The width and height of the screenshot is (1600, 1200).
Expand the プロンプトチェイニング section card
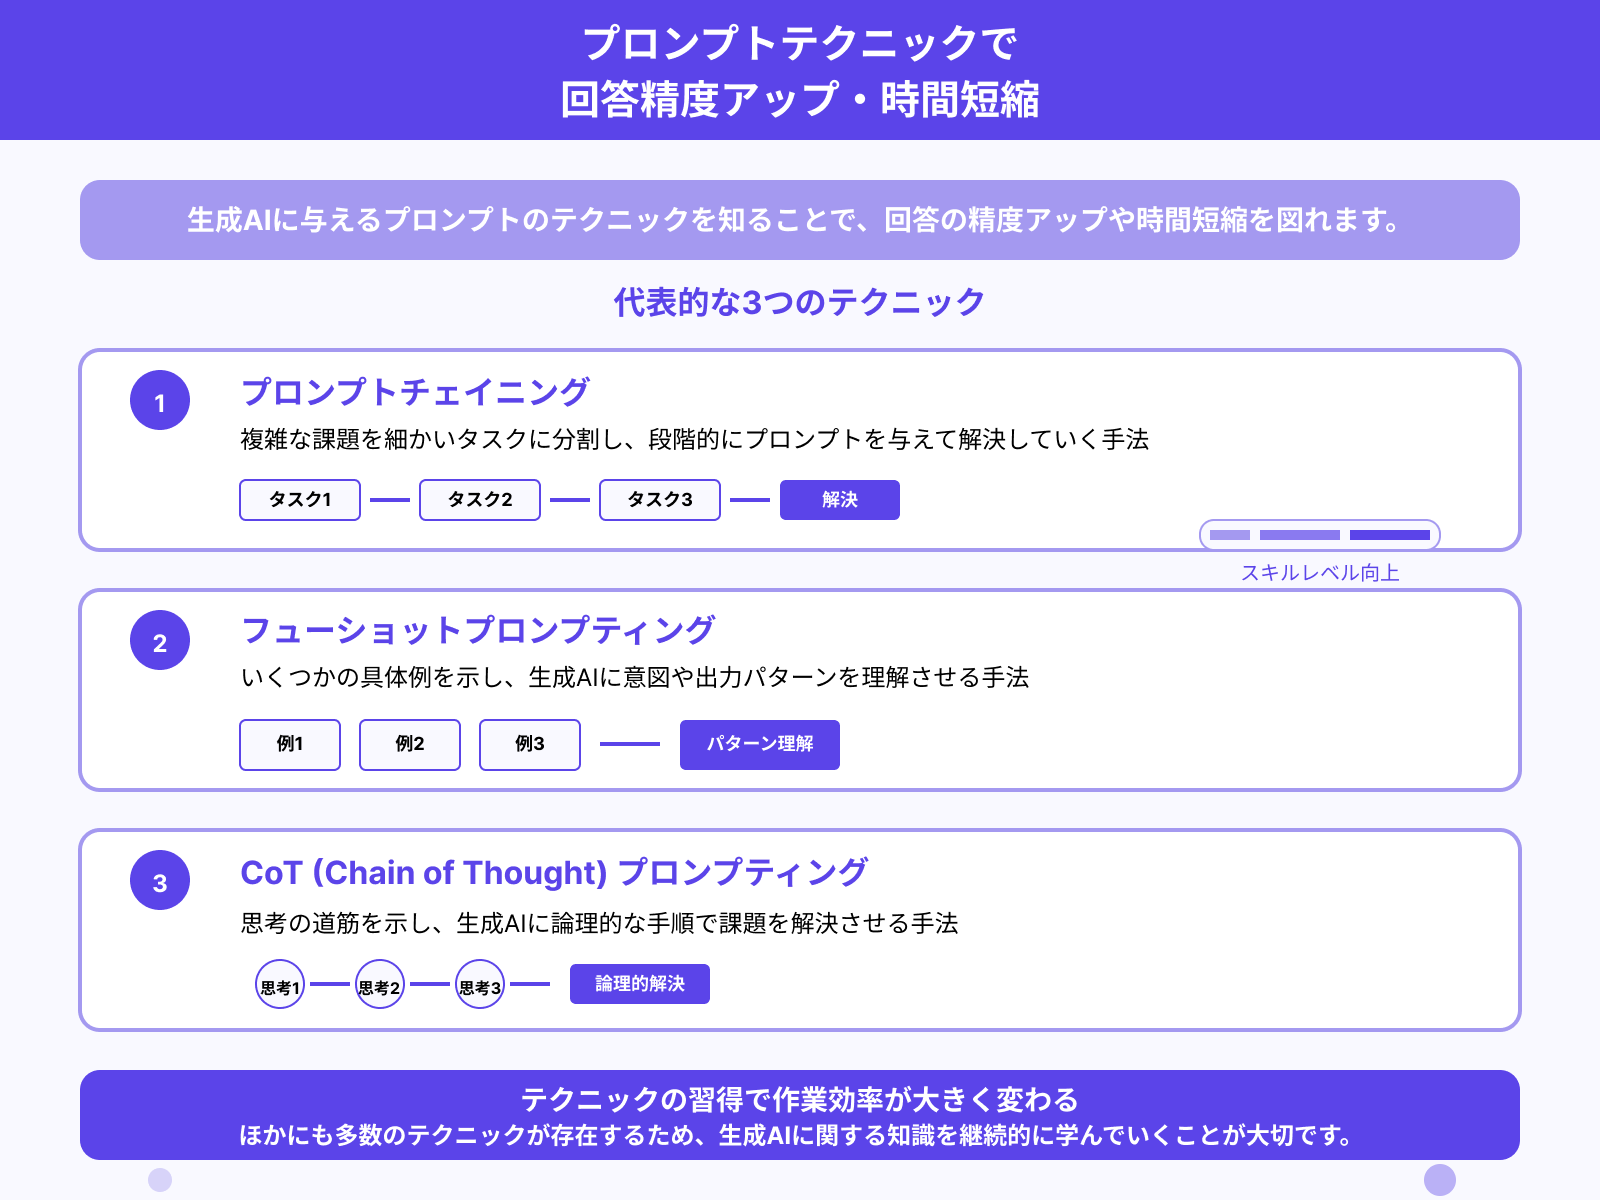pyautogui.click(x=800, y=448)
